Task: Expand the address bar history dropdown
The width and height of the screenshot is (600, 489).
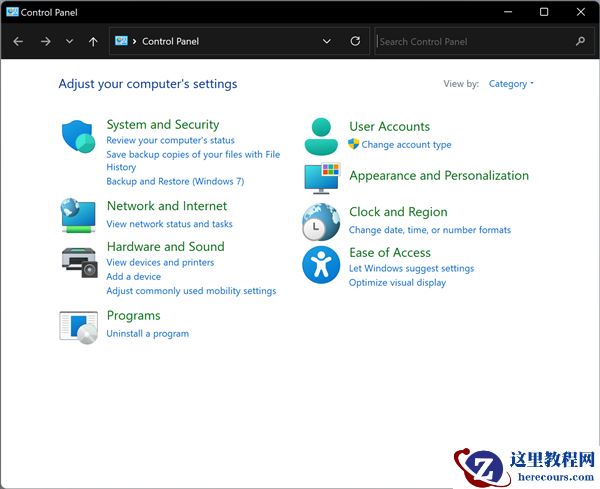Action: 327,42
